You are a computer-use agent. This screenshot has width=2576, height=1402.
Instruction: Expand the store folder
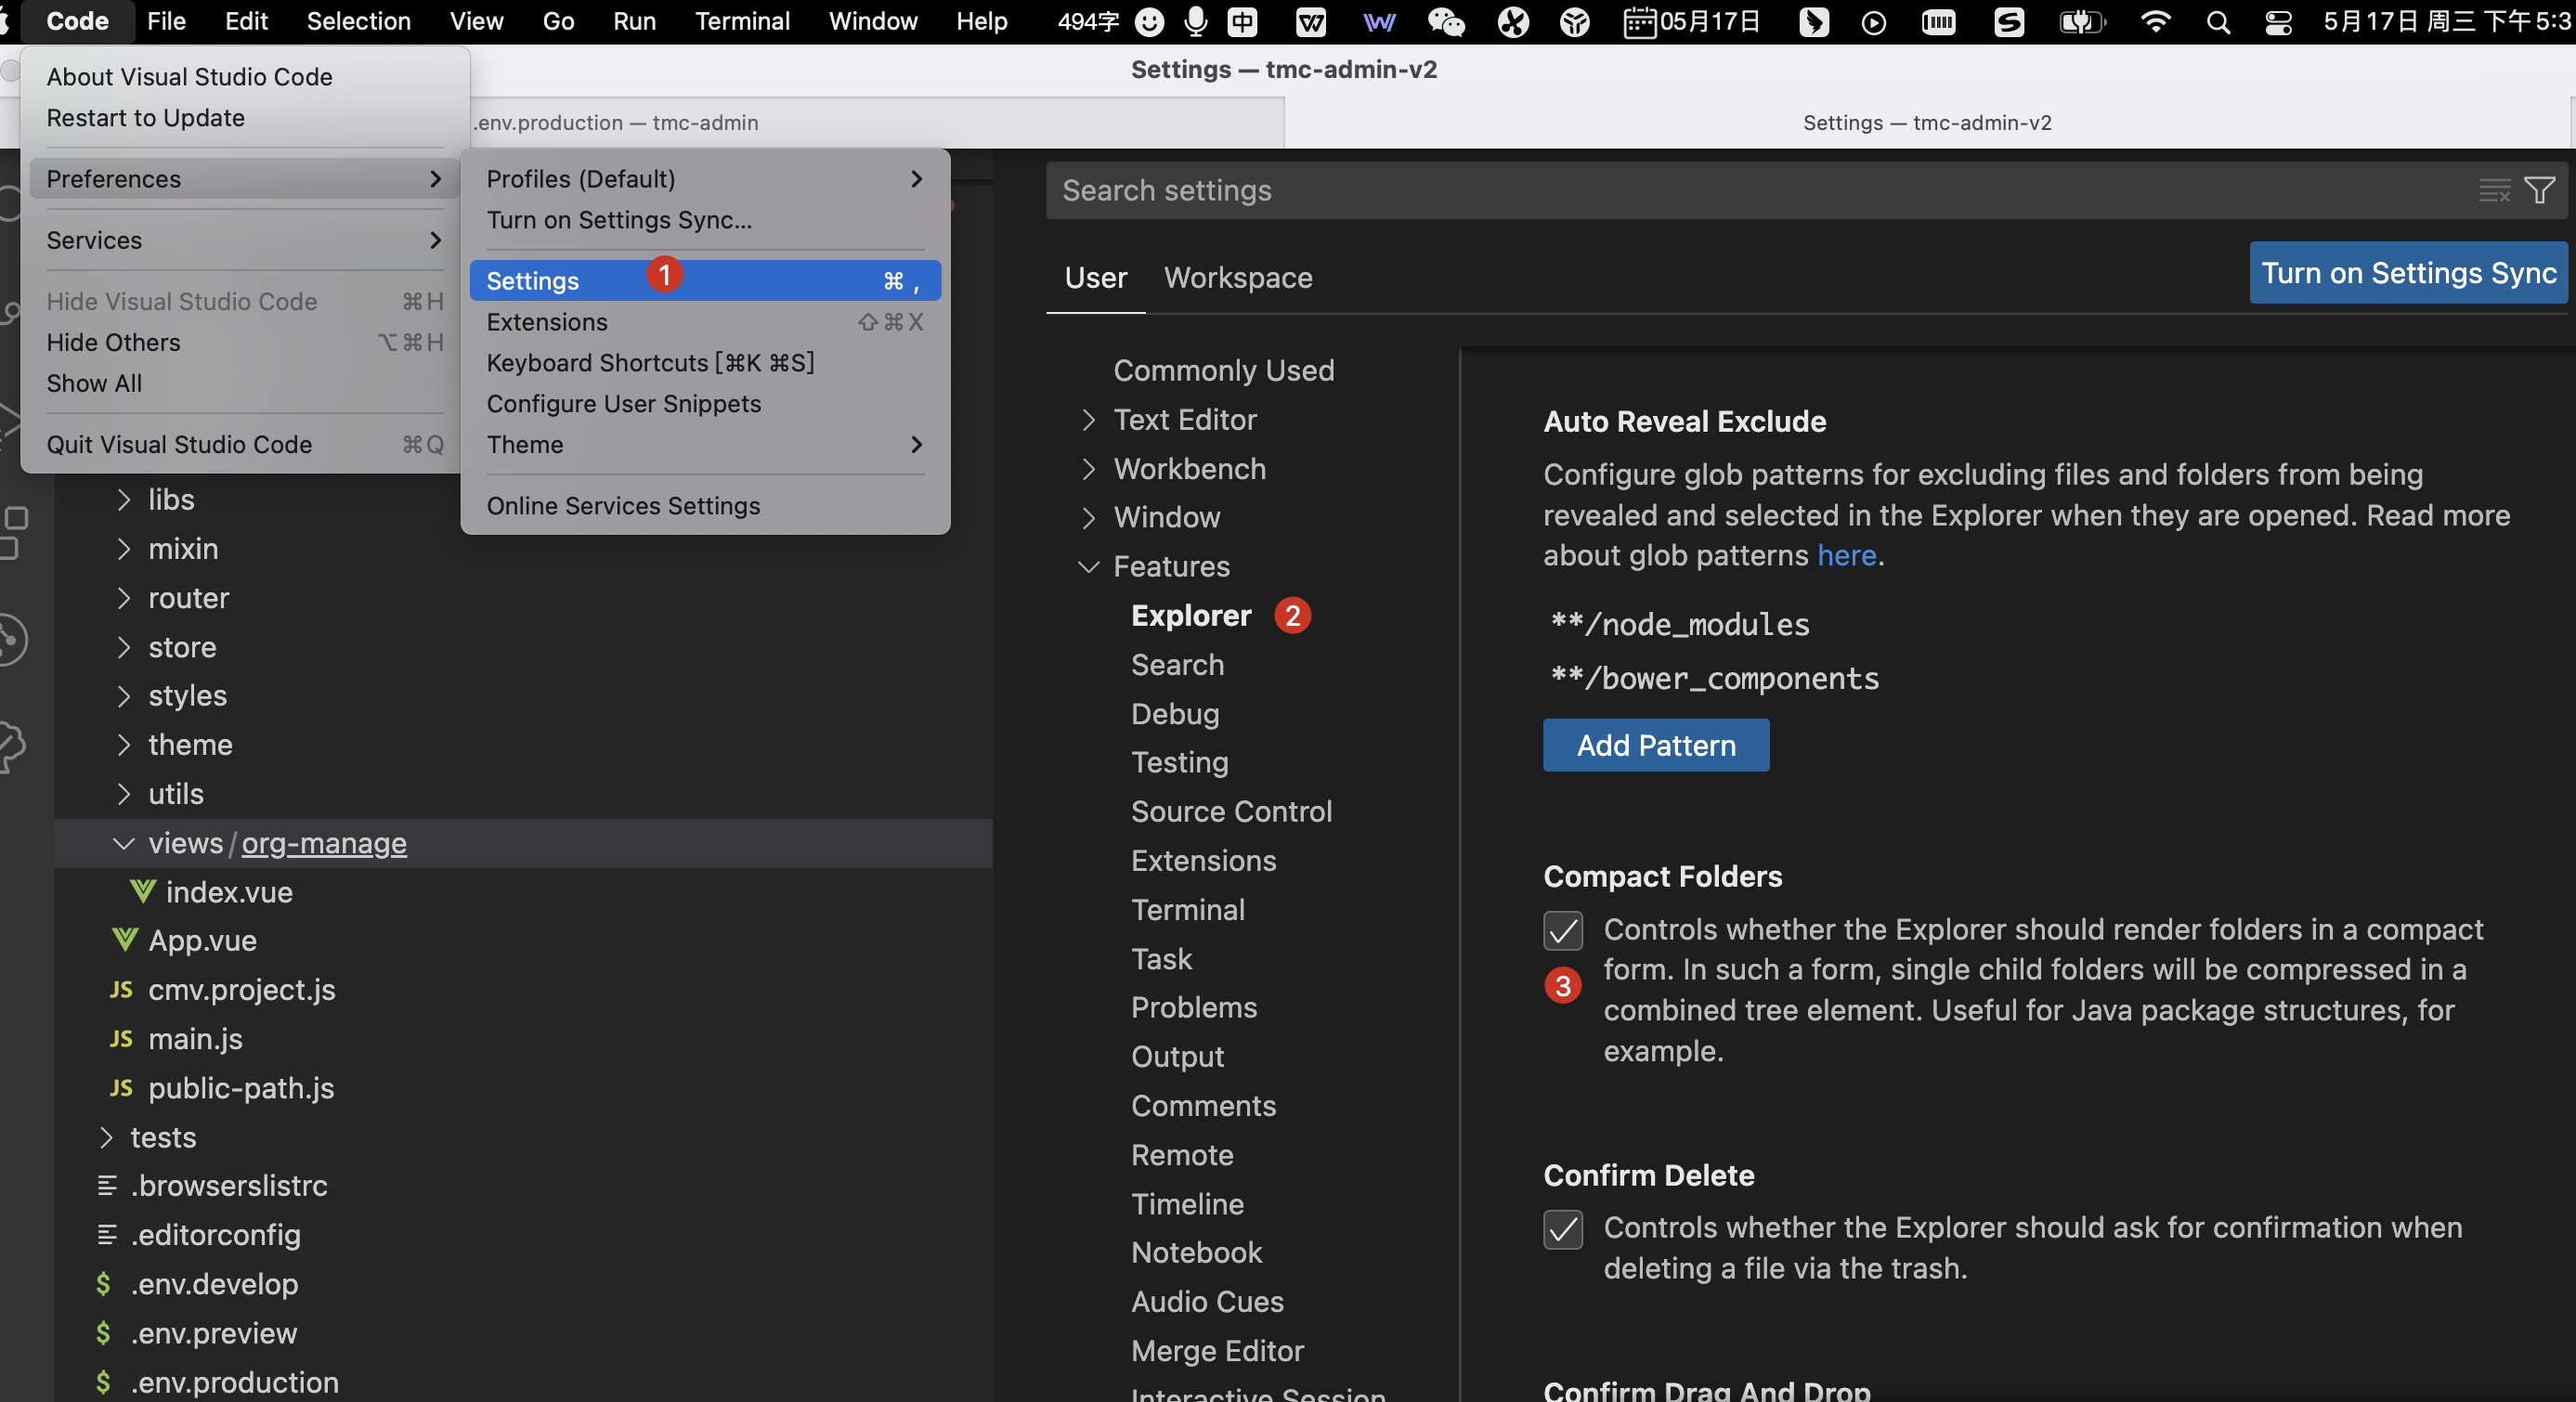pos(124,647)
